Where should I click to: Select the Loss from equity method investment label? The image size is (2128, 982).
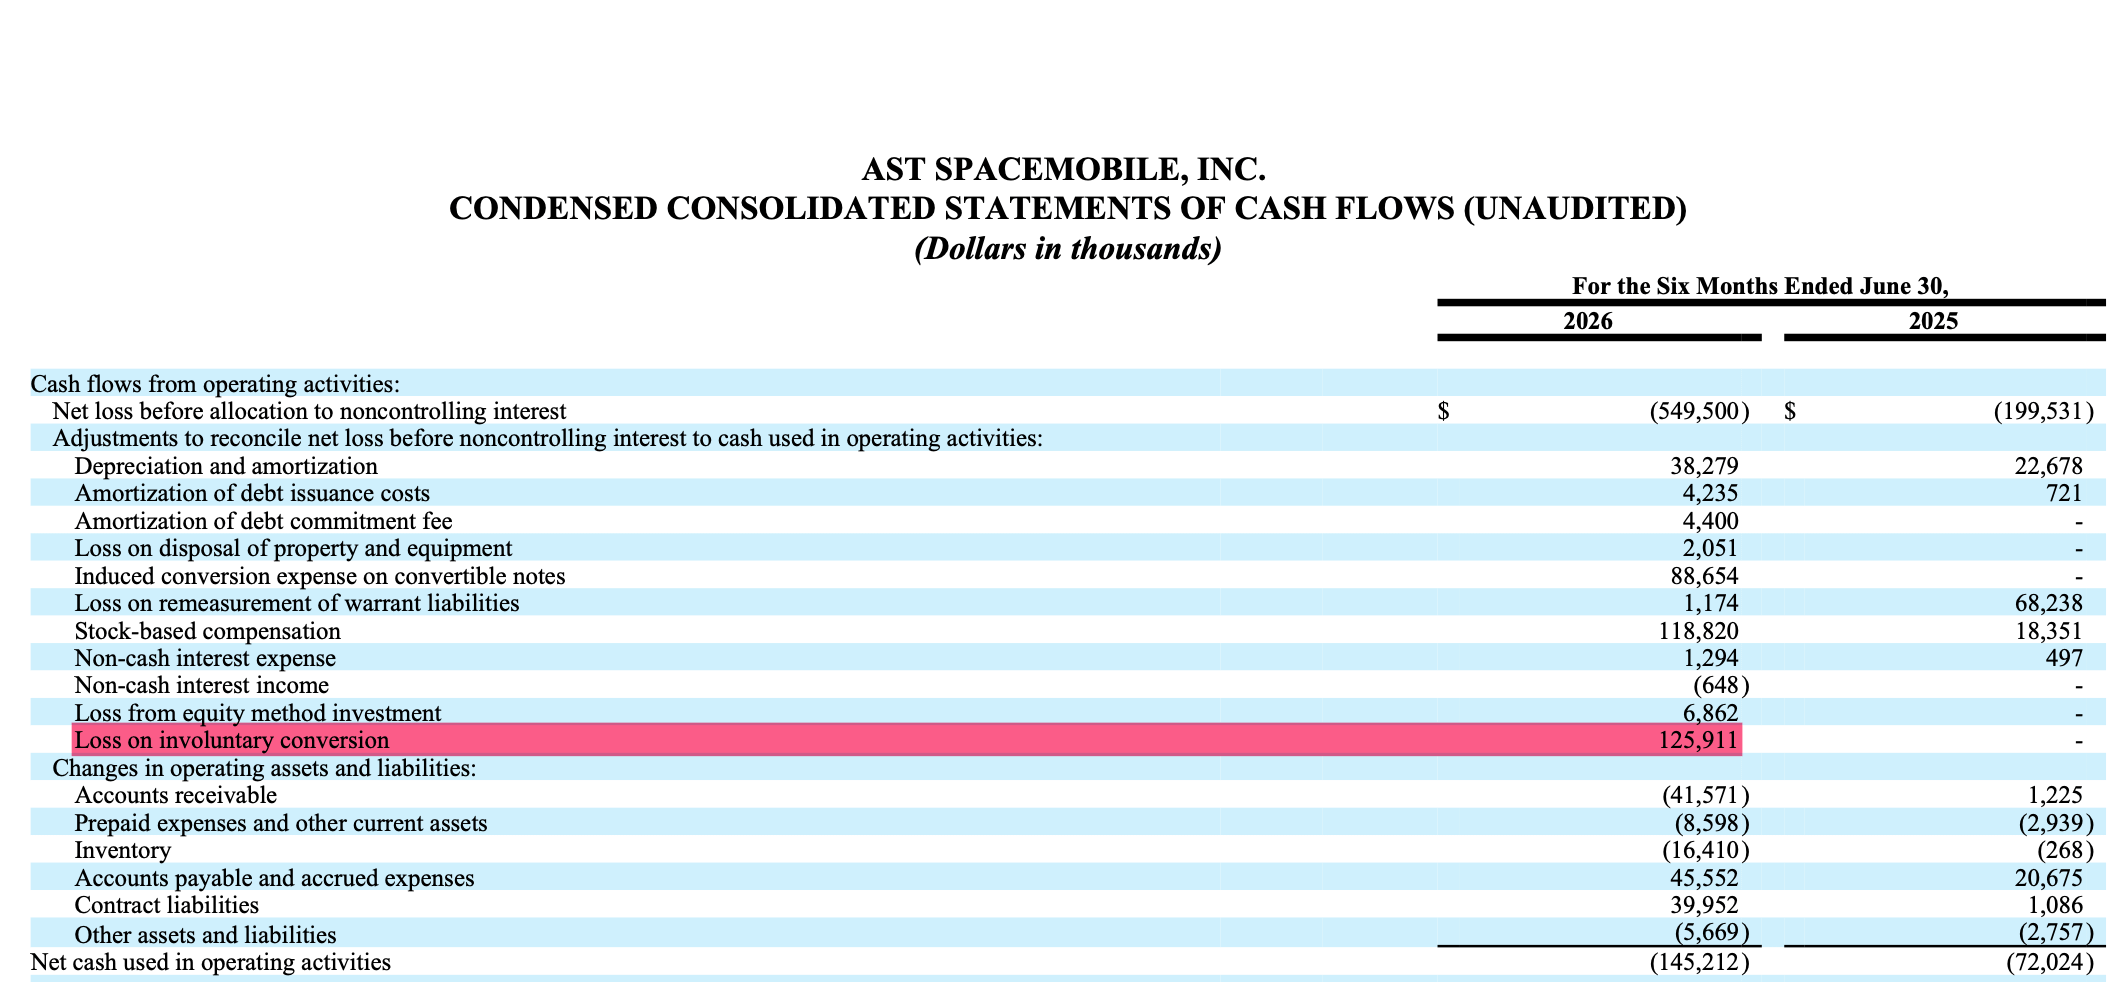click(x=257, y=713)
